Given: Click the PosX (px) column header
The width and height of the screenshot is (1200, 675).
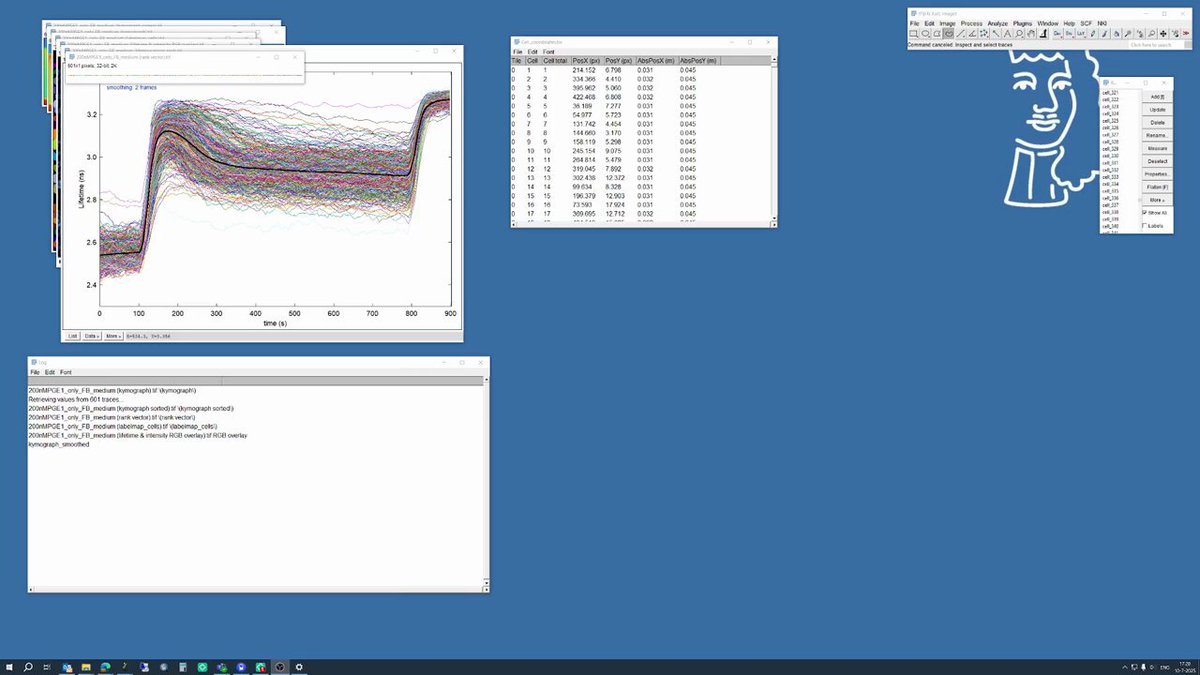Looking at the screenshot, I should (586, 60).
